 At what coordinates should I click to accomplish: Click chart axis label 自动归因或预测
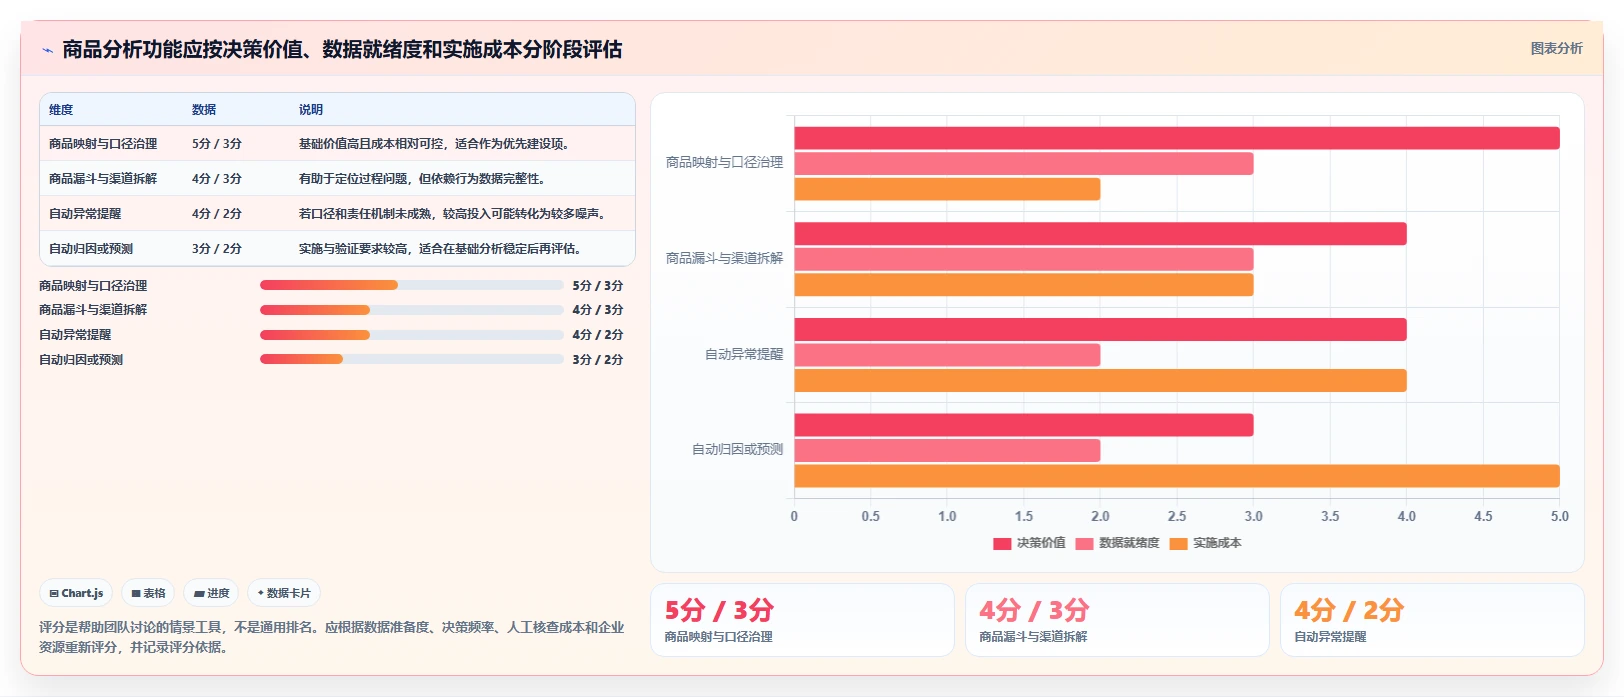coord(737,450)
